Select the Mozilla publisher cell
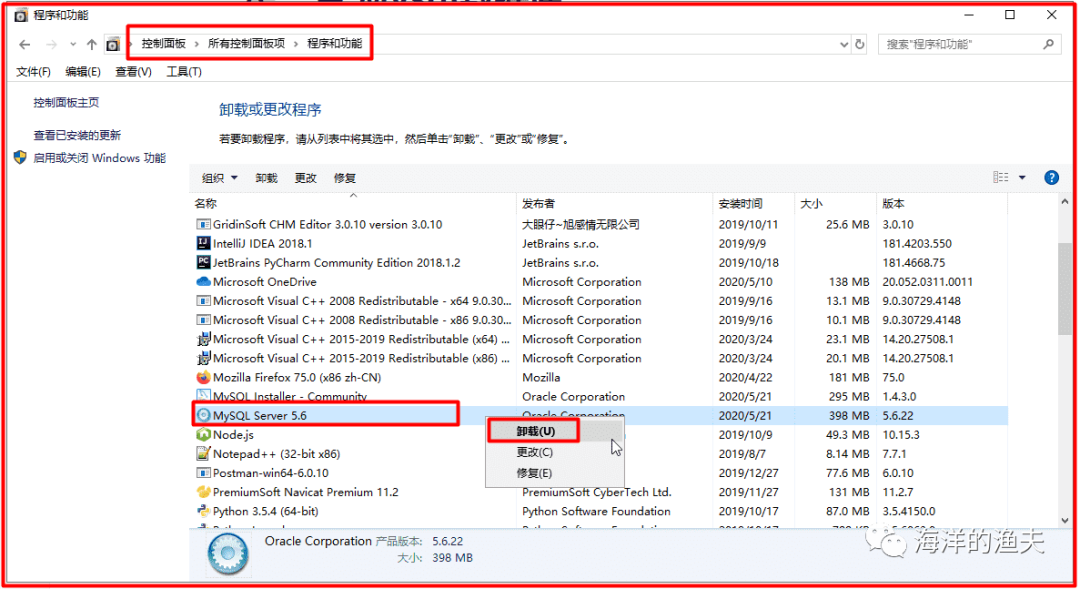Image resolution: width=1080 pixels, height=589 pixels. (x=541, y=378)
